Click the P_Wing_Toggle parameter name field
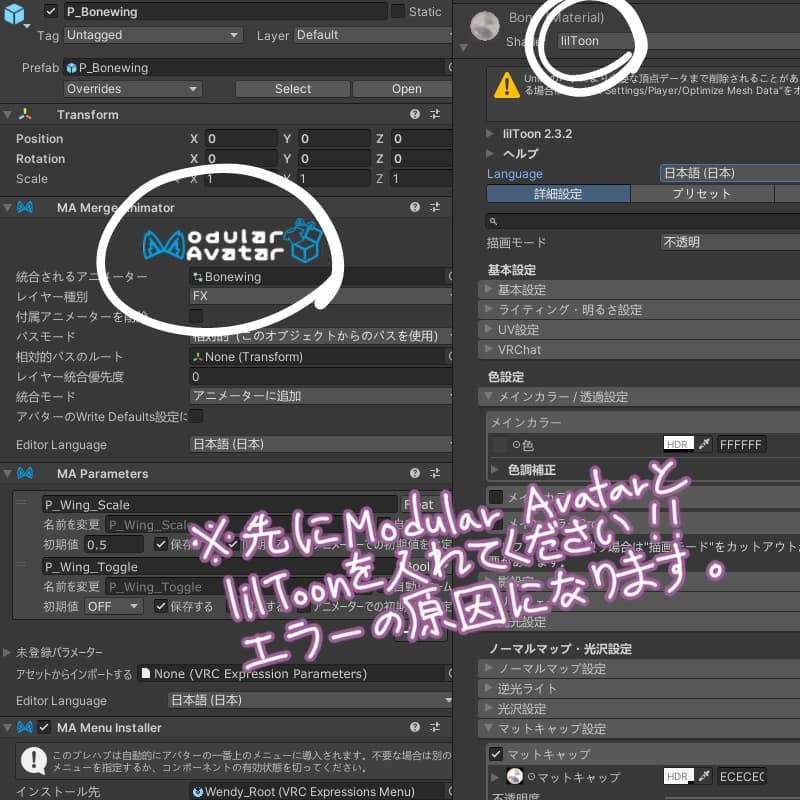The width and height of the screenshot is (800, 800). [220, 567]
